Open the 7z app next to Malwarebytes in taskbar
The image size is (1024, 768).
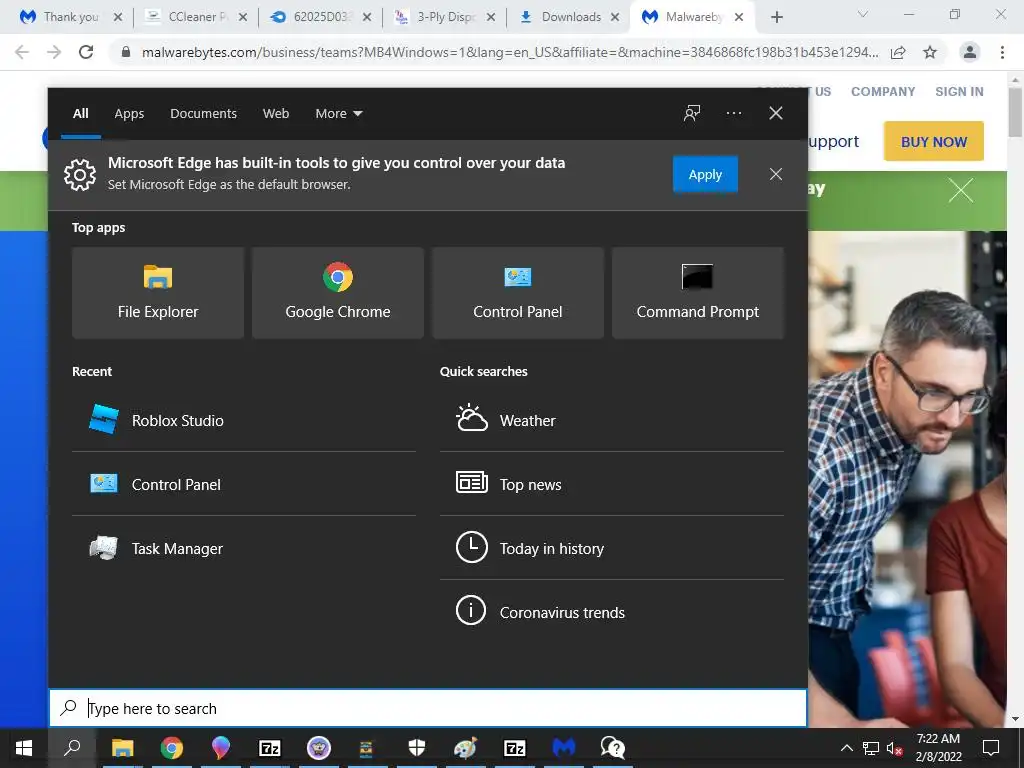coord(515,748)
